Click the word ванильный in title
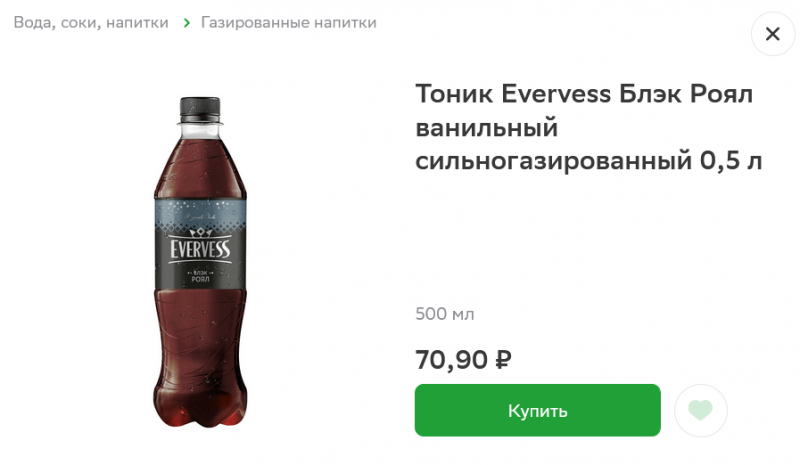Viewport: 800px width, 465px height. 487,128
